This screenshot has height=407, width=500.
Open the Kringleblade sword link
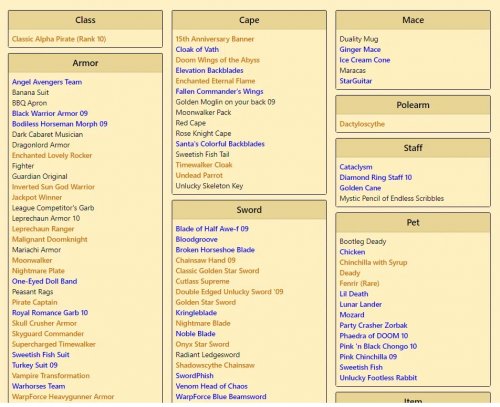tap(196, 313)
